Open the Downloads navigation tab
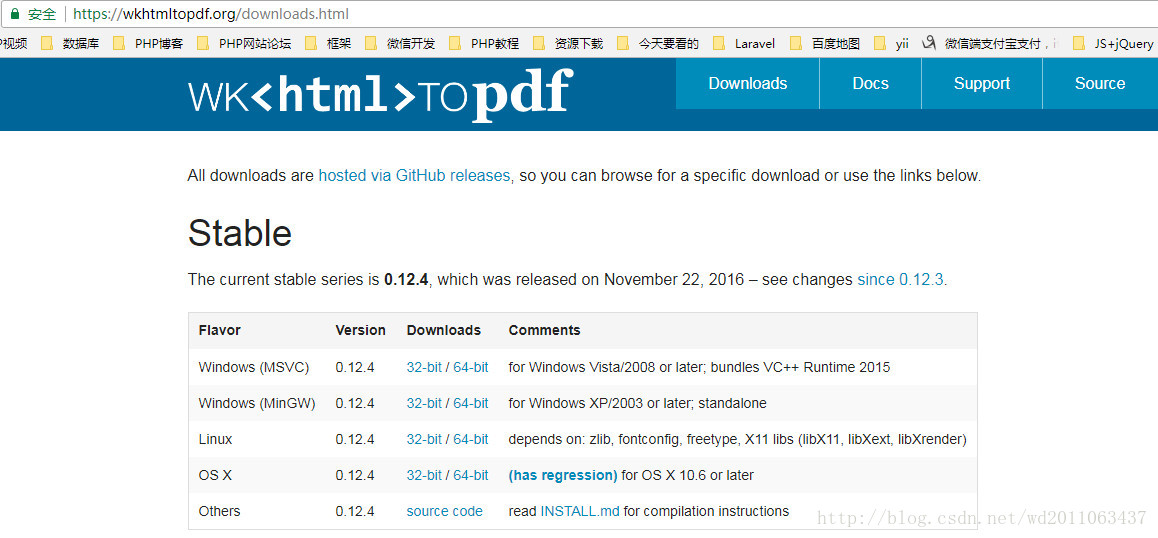This screenshot has height=538, width=1158. coord(747,84)
